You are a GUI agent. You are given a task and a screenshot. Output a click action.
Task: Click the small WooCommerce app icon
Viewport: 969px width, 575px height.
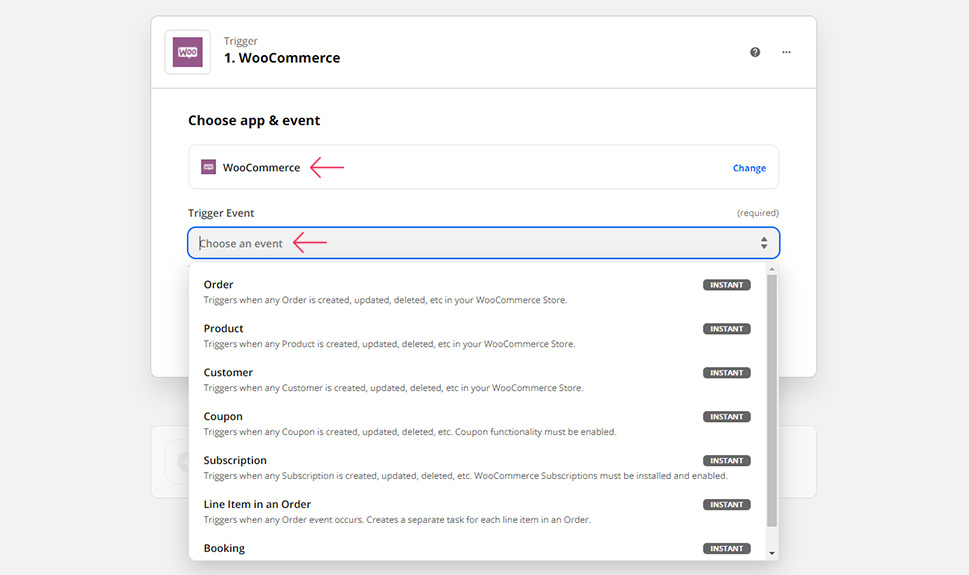pos(208,167)
